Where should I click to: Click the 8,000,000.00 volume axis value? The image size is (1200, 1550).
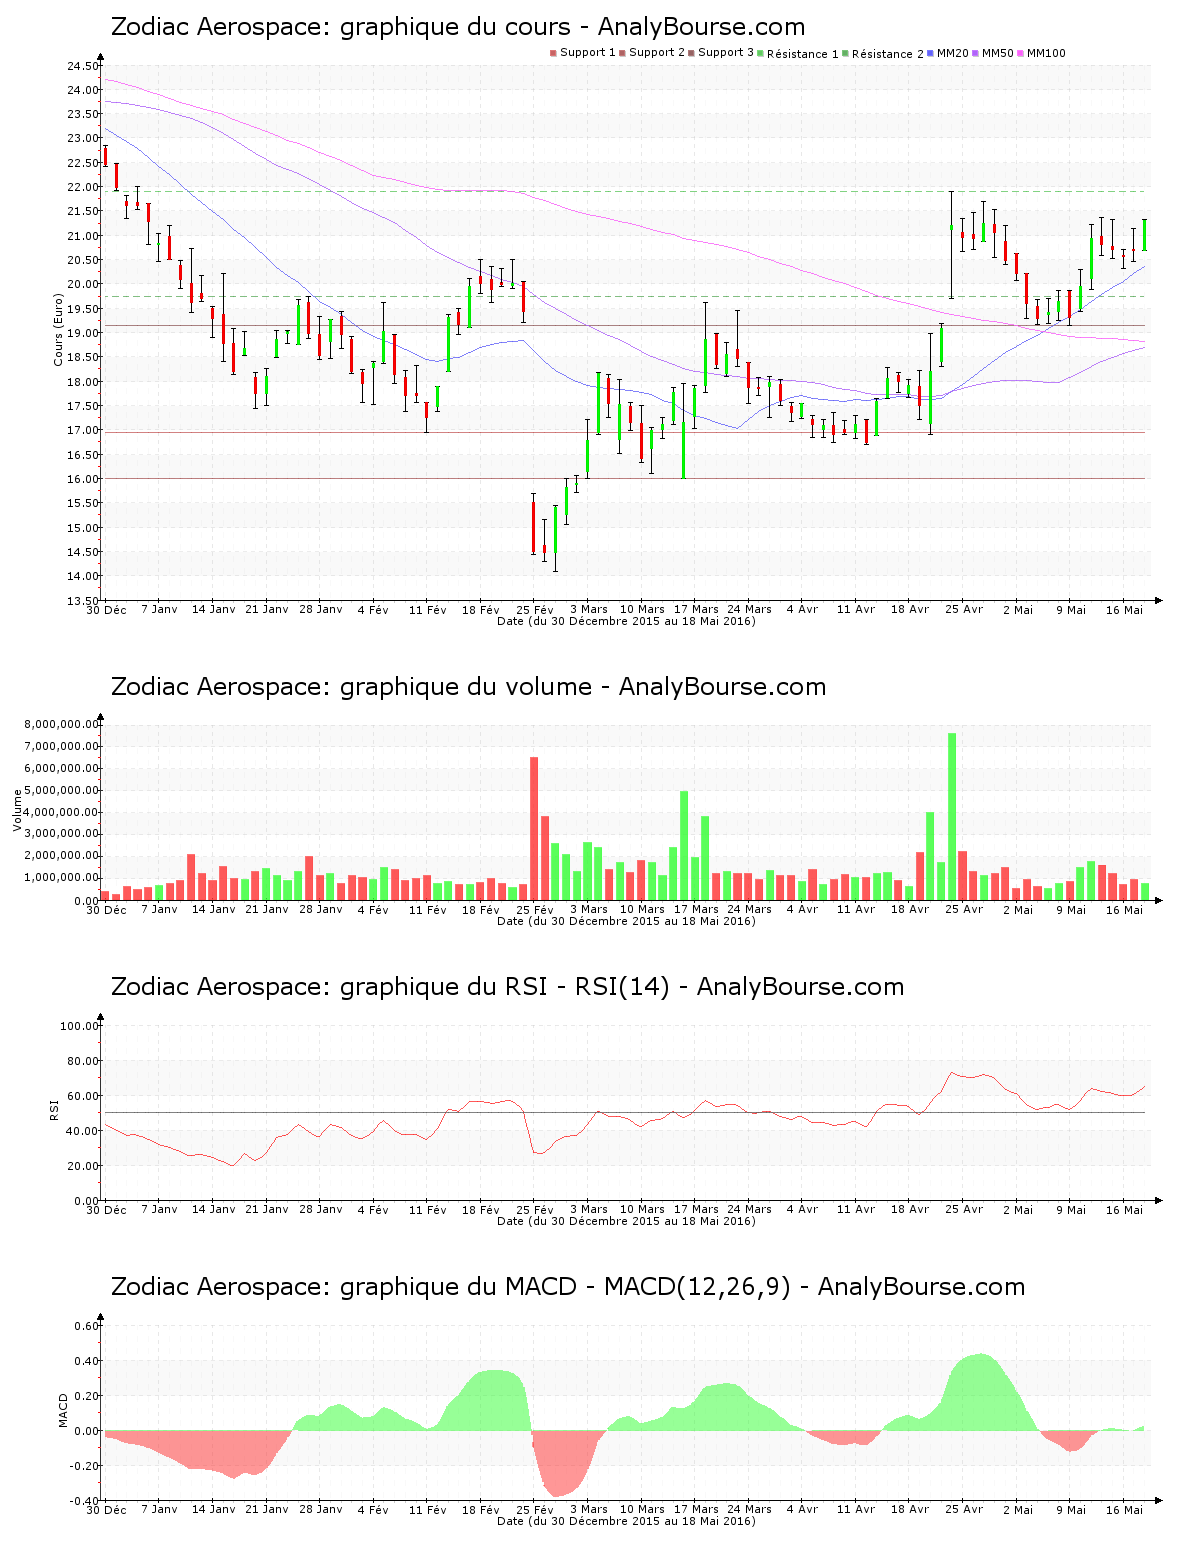pyautogui.click(x=63, y=724)
